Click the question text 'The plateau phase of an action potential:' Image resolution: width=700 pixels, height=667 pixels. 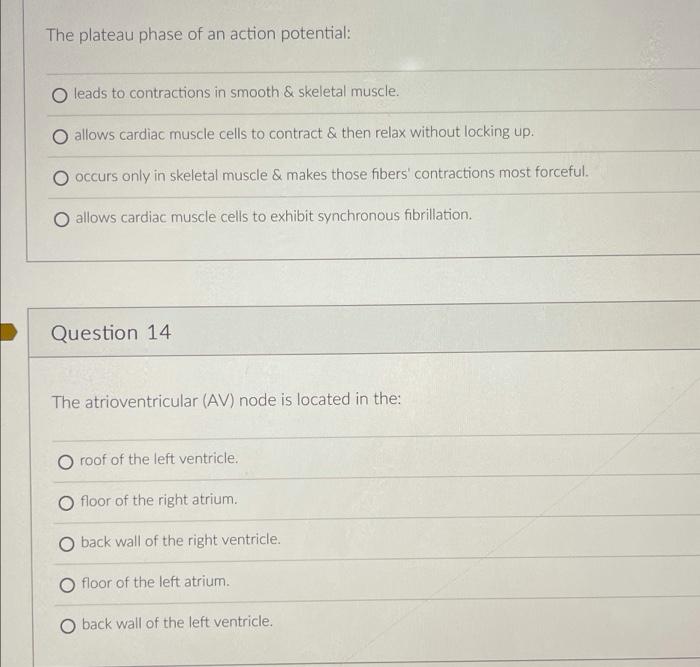pos(199,34)
